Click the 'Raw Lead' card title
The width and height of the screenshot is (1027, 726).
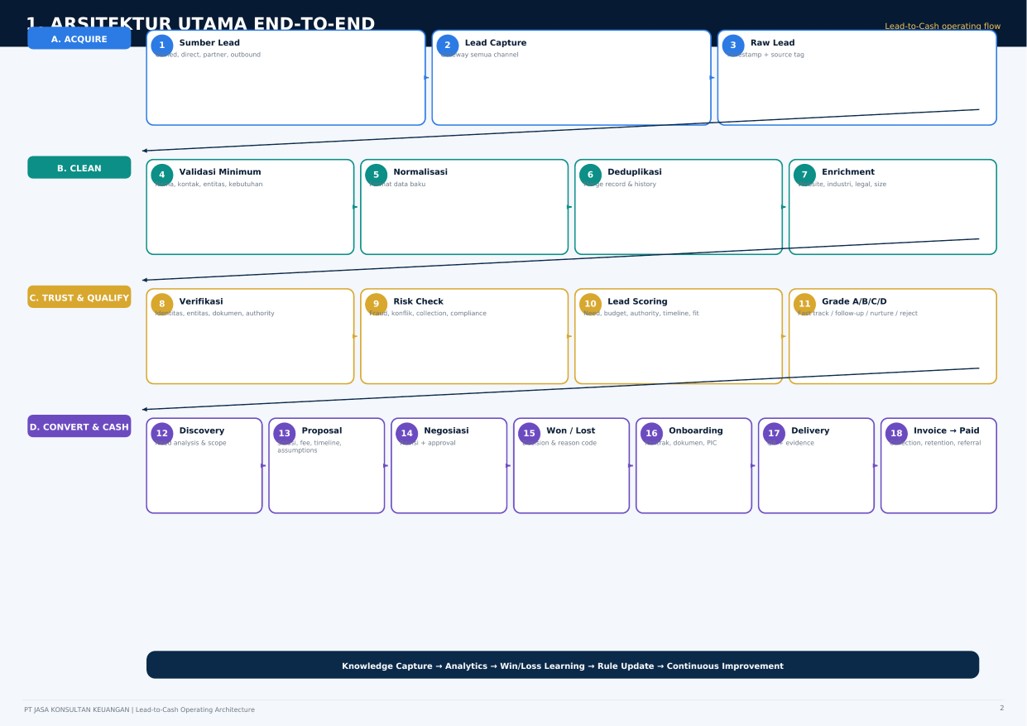click(x=772, y=43)
